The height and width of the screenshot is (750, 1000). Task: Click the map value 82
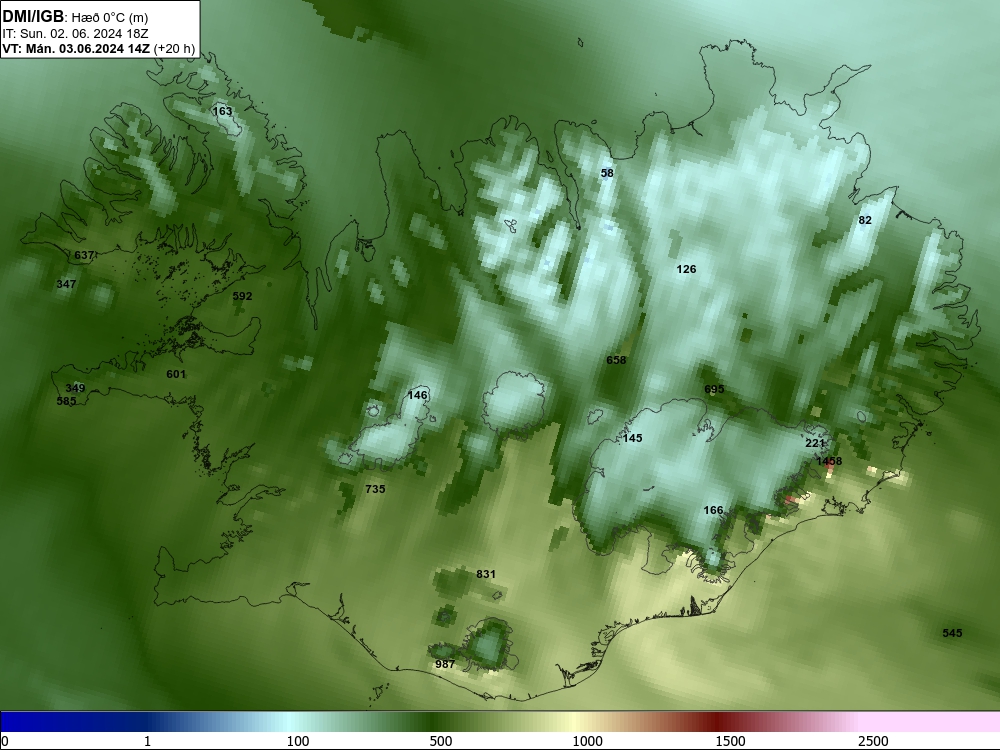tap(865, 220)
